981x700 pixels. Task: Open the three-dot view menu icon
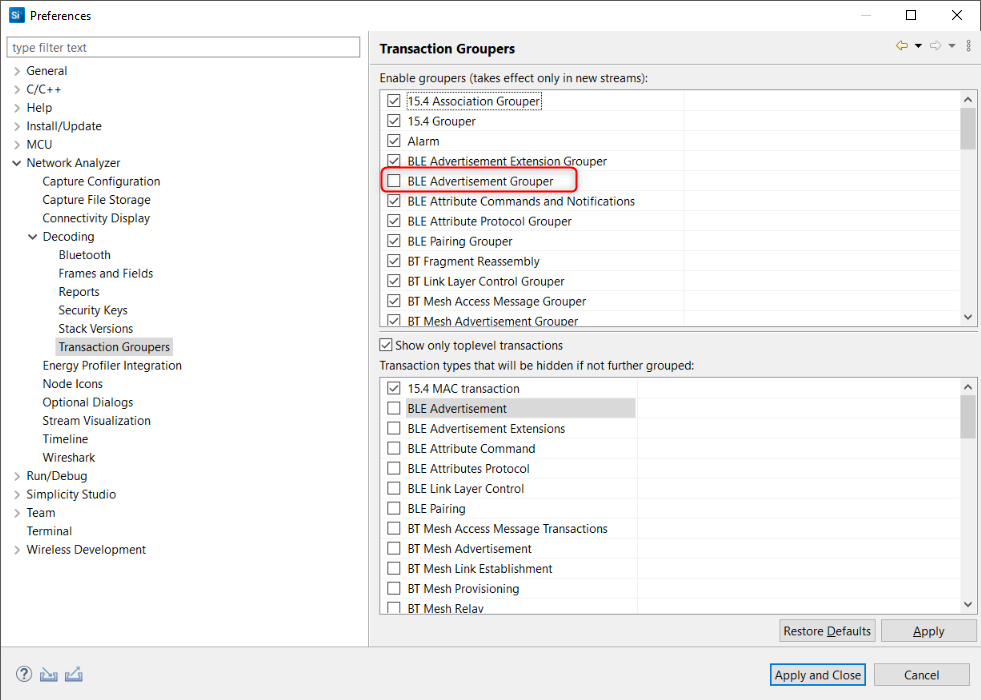click(968, 46)
